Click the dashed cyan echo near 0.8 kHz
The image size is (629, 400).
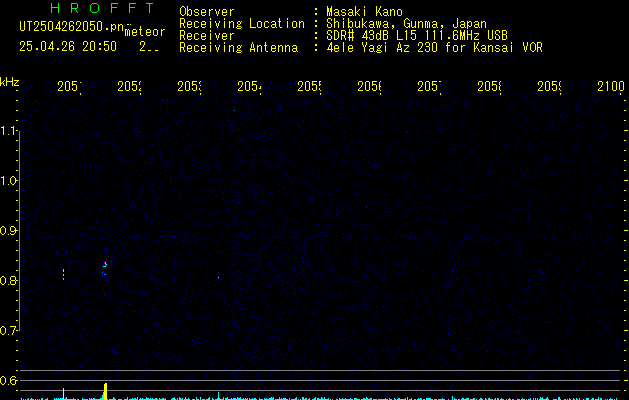(x=63, y=274)
